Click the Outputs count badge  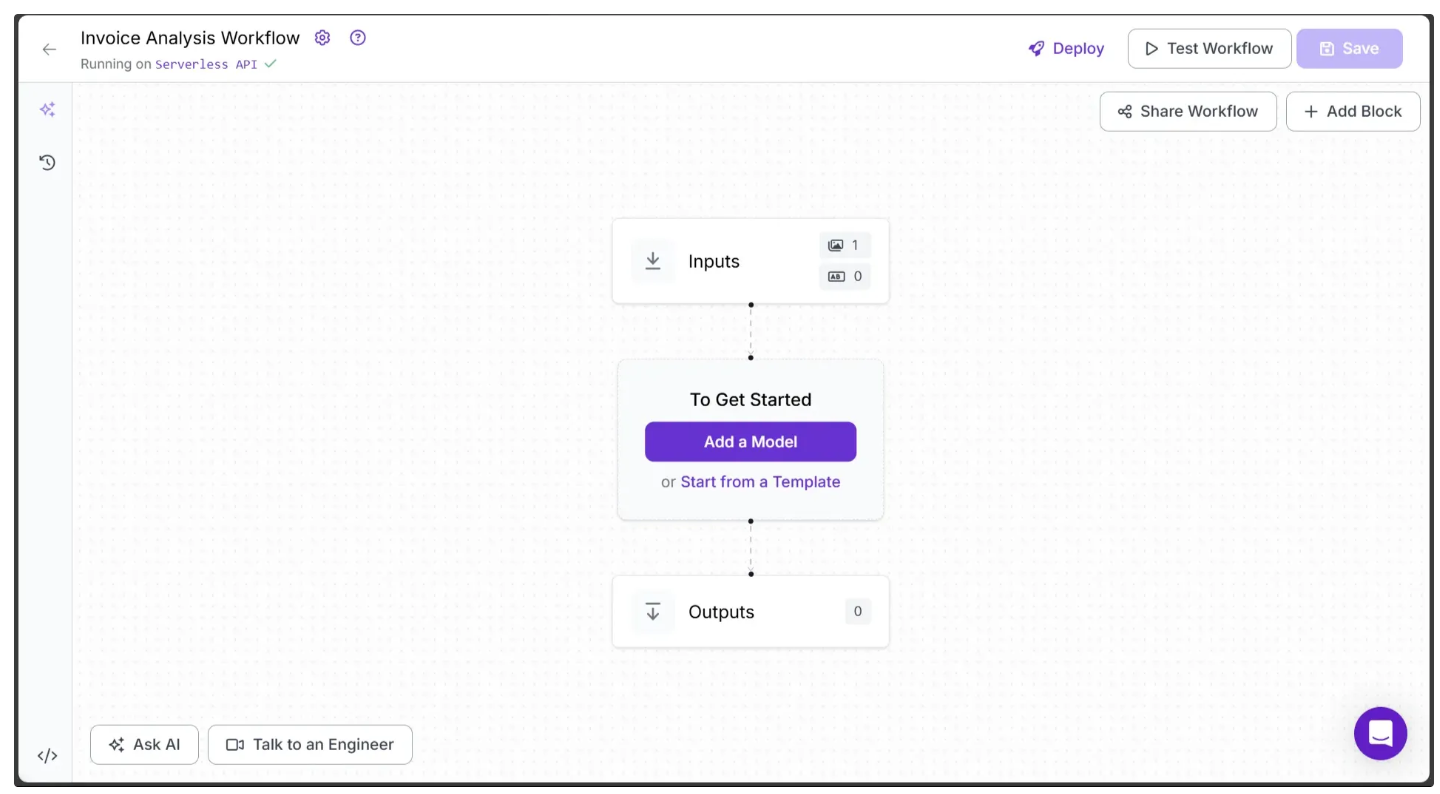[x=857, y=611]
